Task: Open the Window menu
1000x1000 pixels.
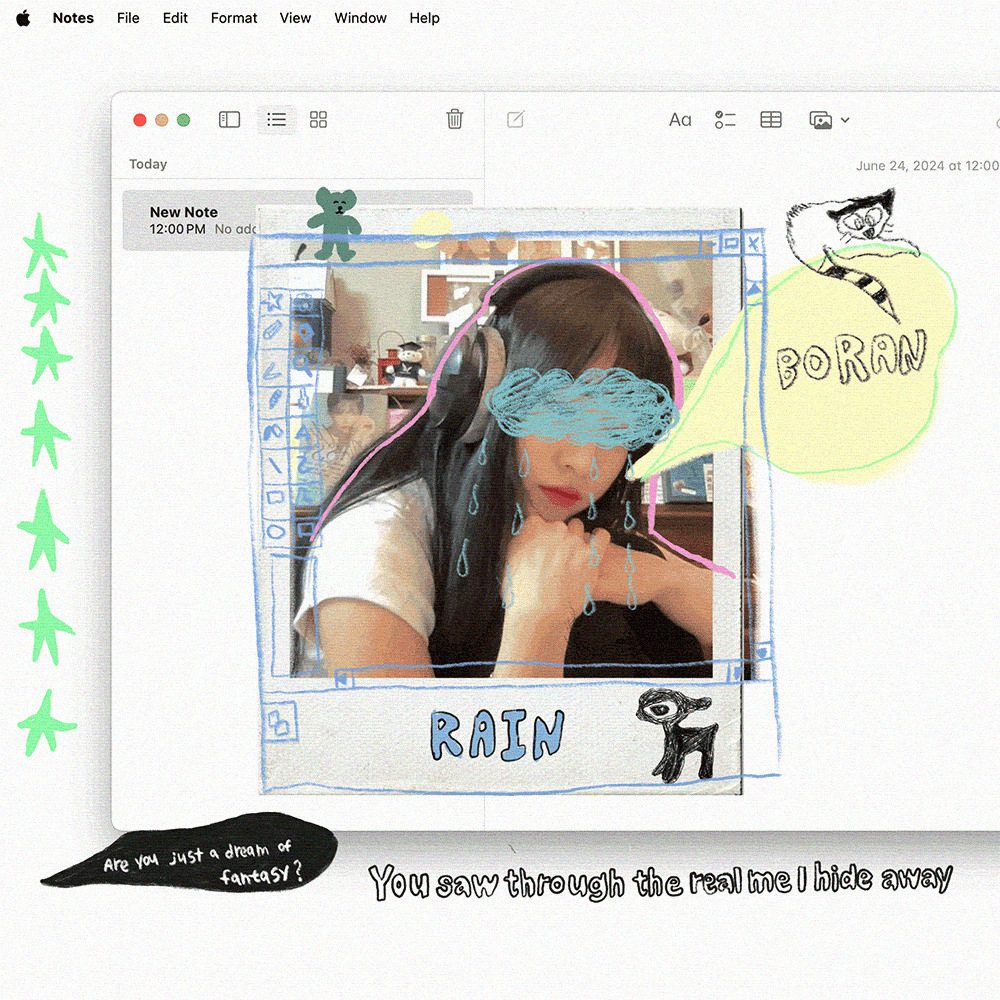Action: click(x=360, y=18)
